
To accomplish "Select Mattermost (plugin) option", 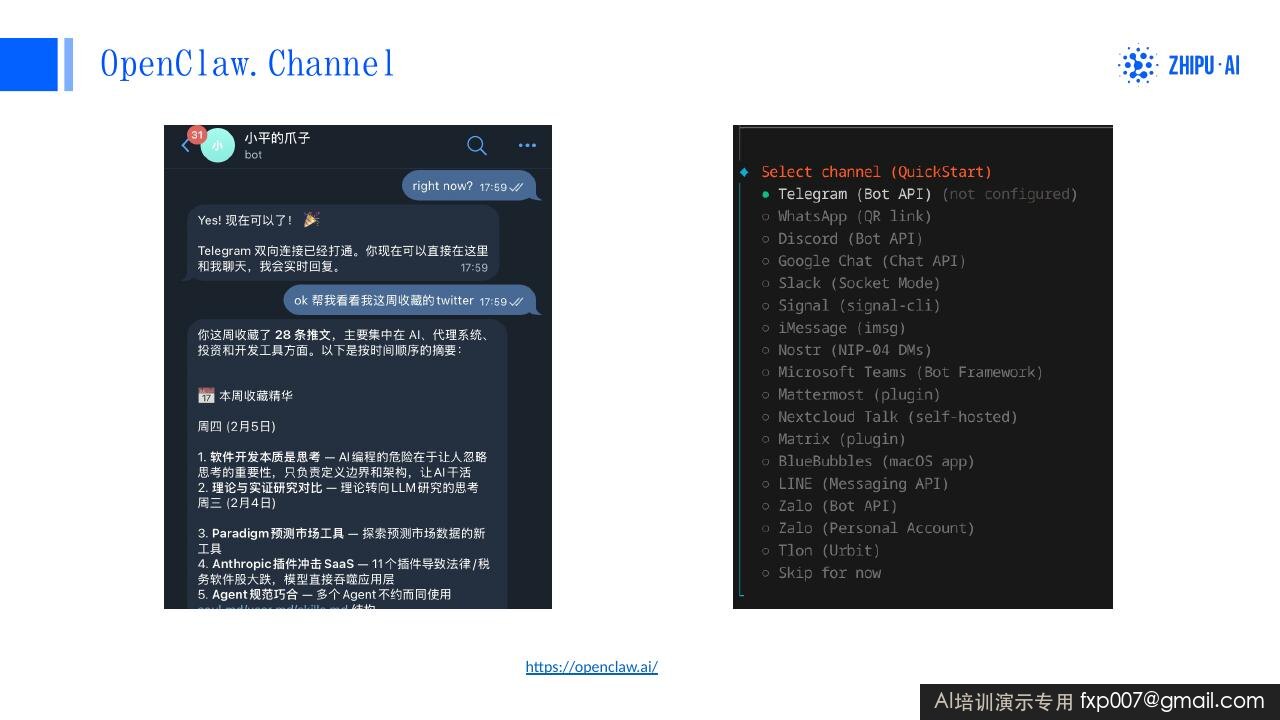I will (851, 394).
